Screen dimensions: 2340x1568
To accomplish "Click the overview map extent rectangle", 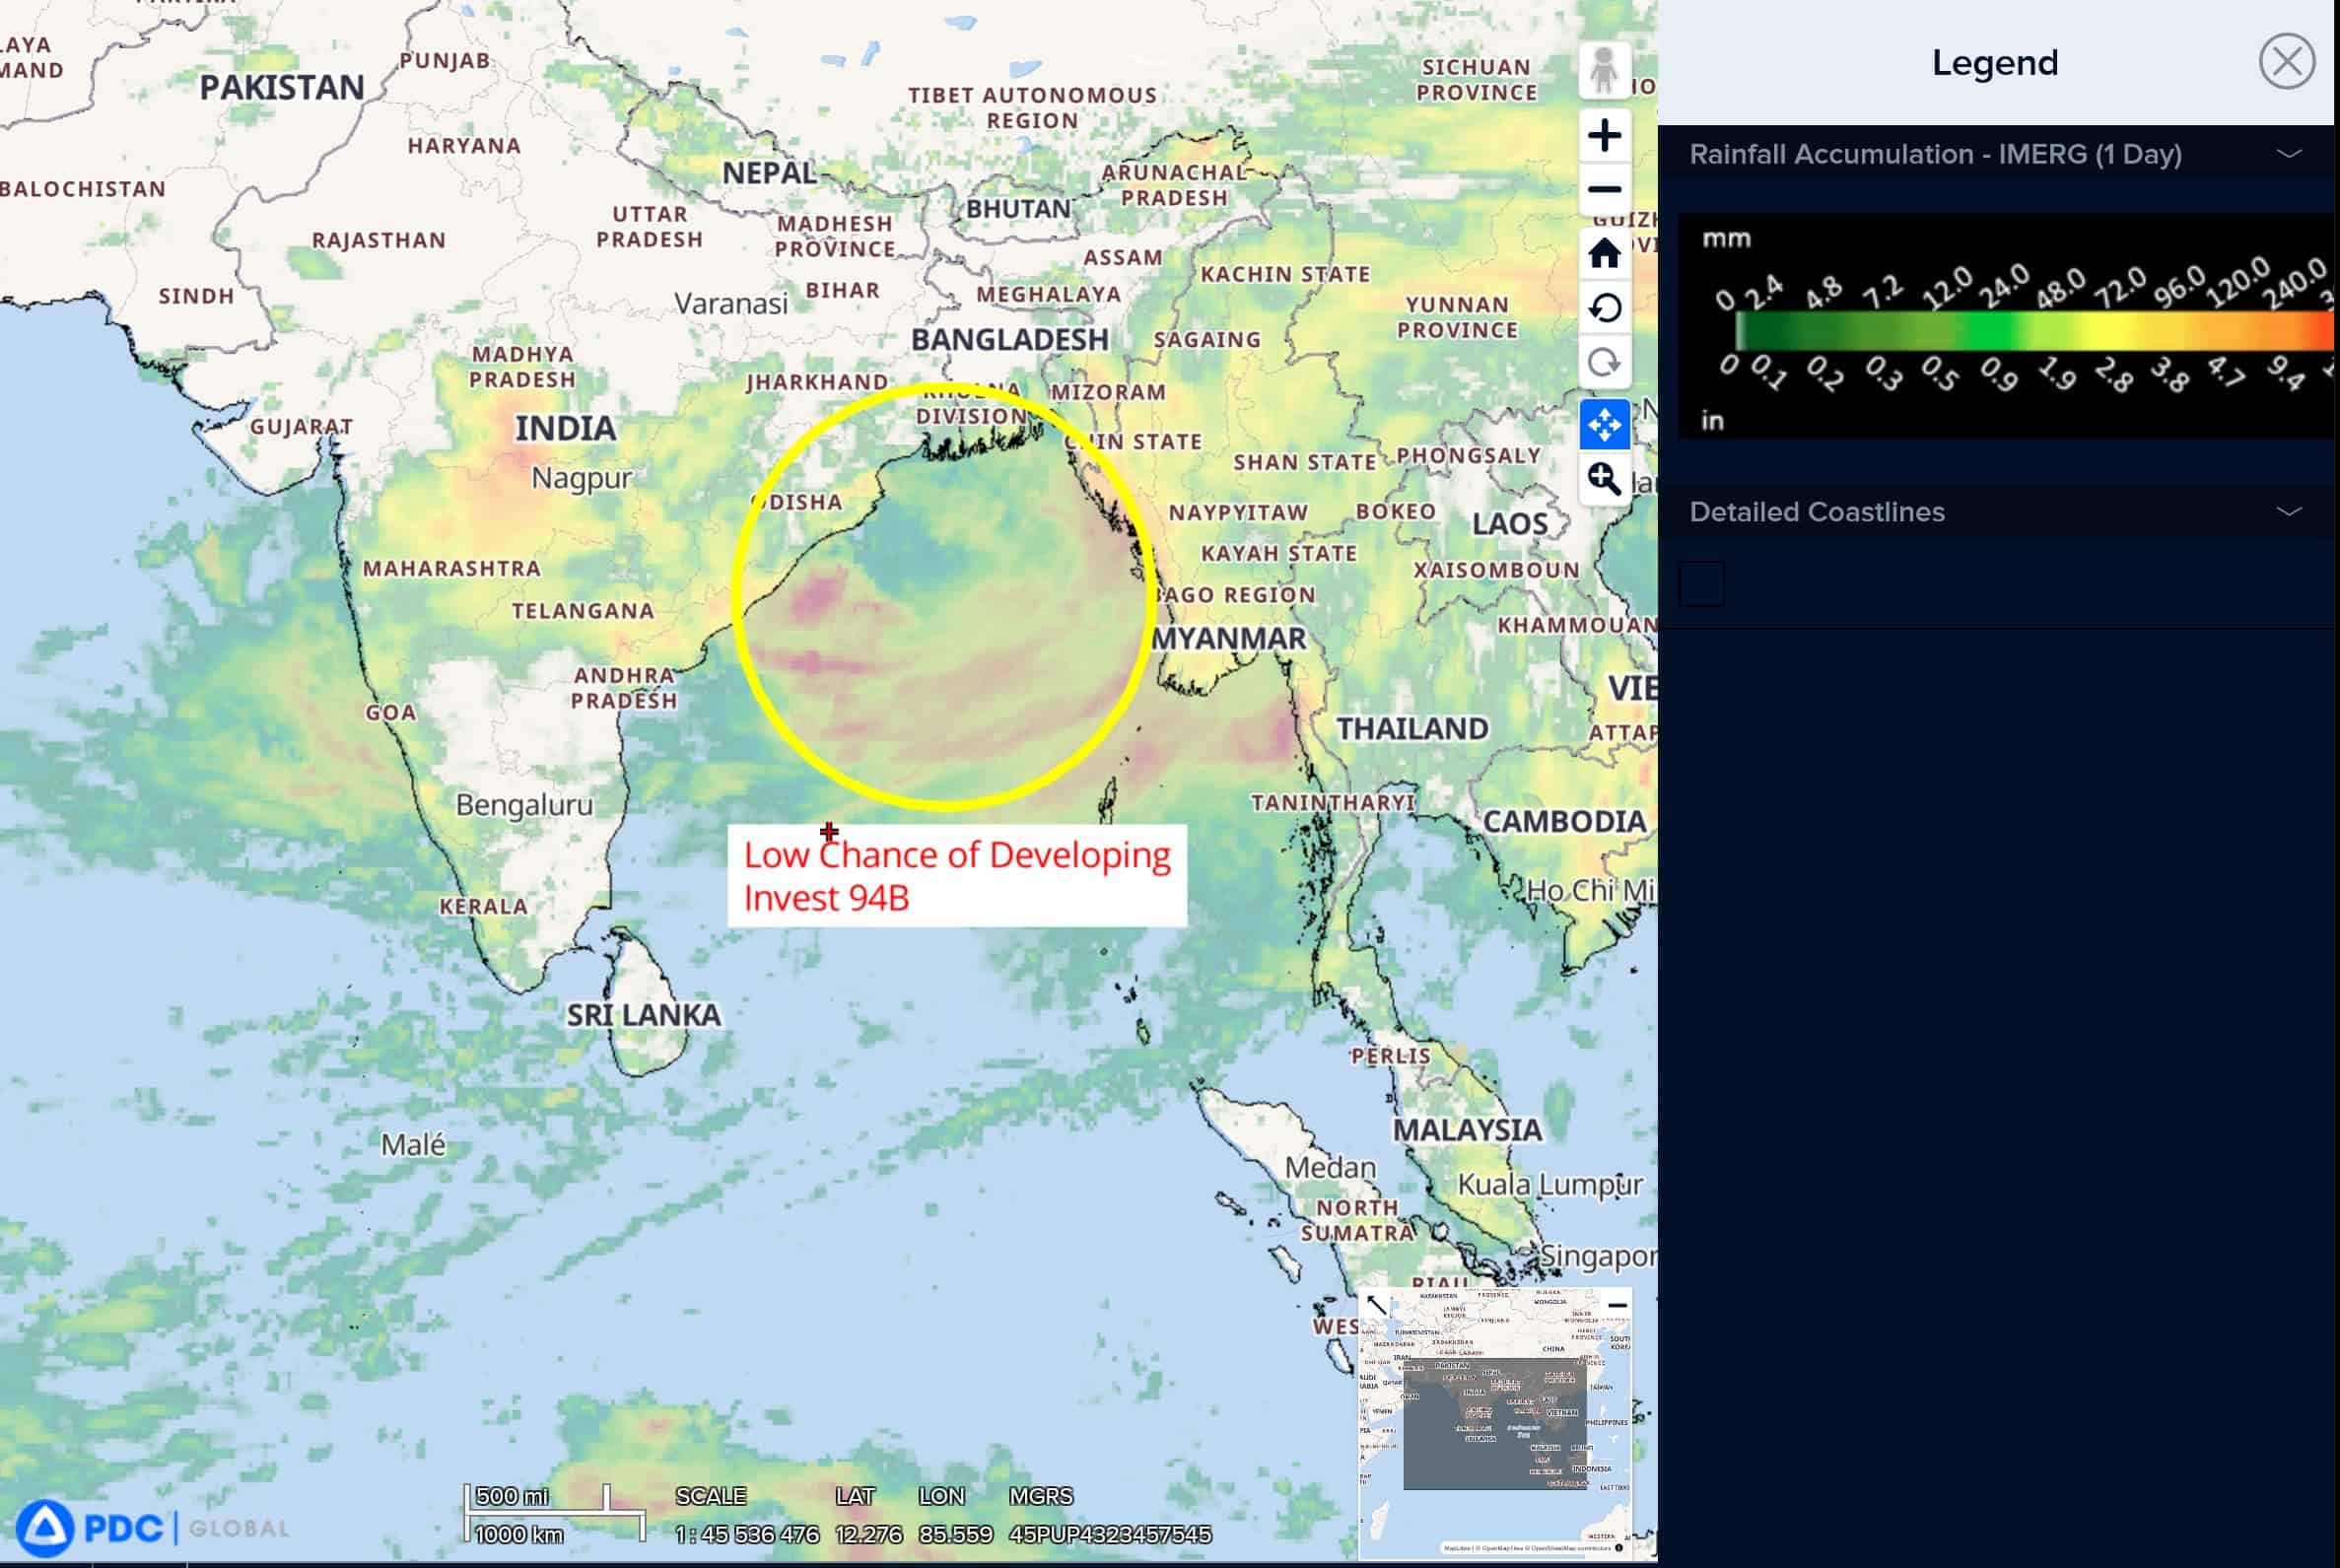I will tap(1494, 1424).
